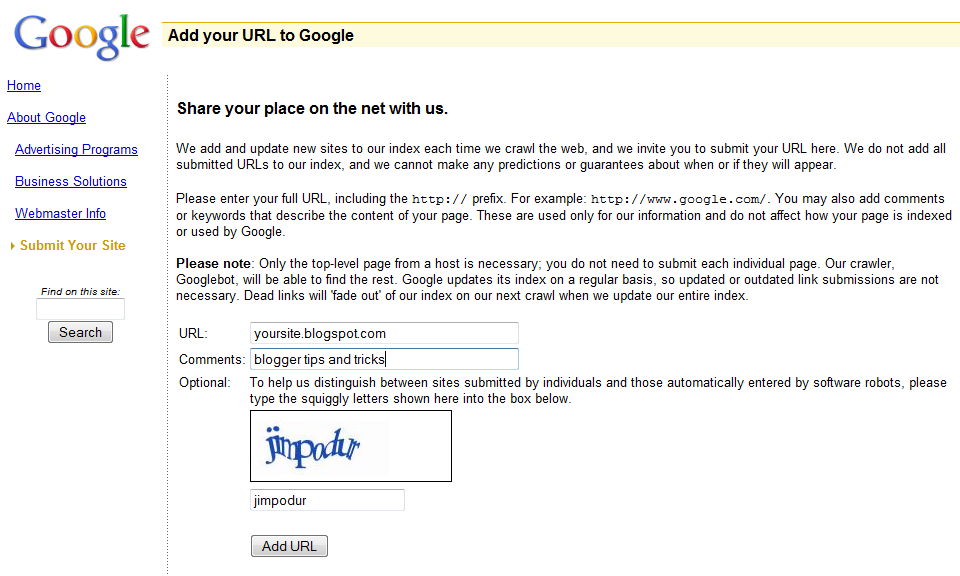Open the About Google link

pyautogui.click(x=46, y=118)
